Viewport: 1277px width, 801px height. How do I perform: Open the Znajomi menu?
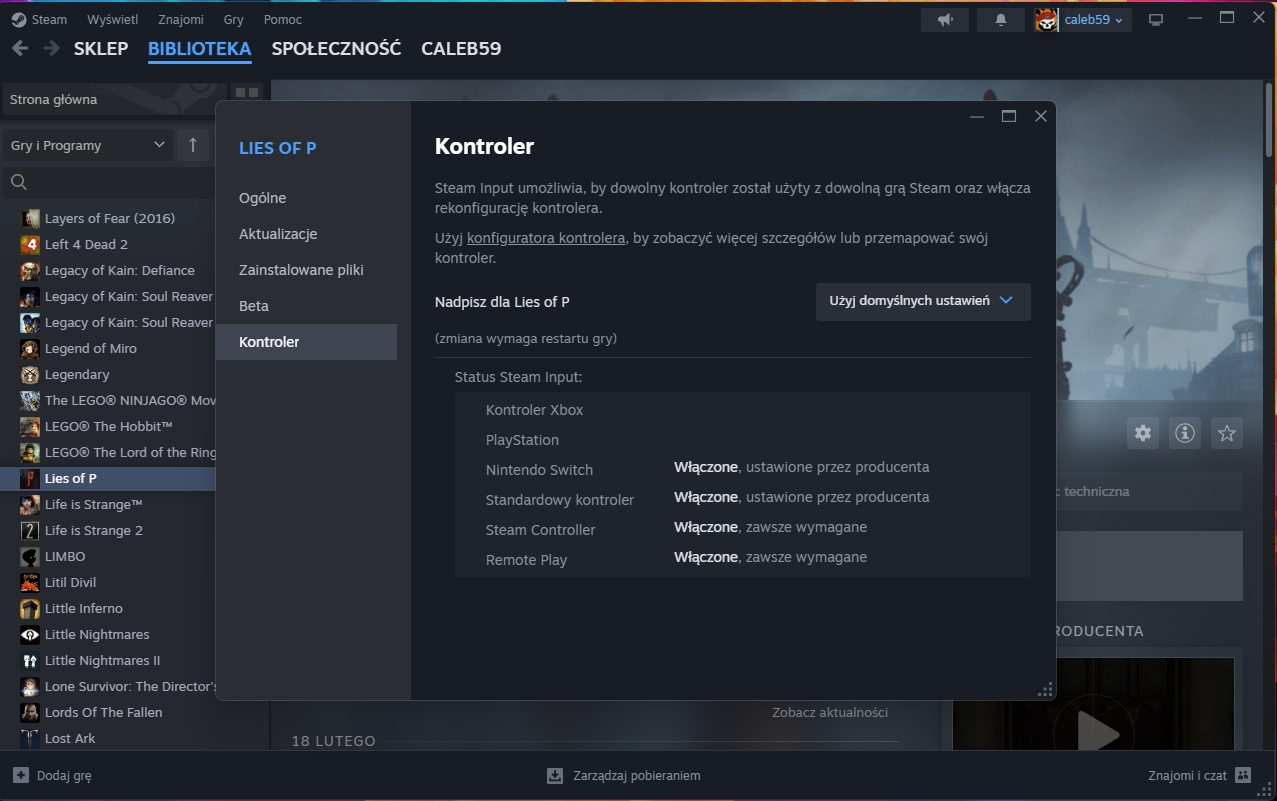[181, 19]
